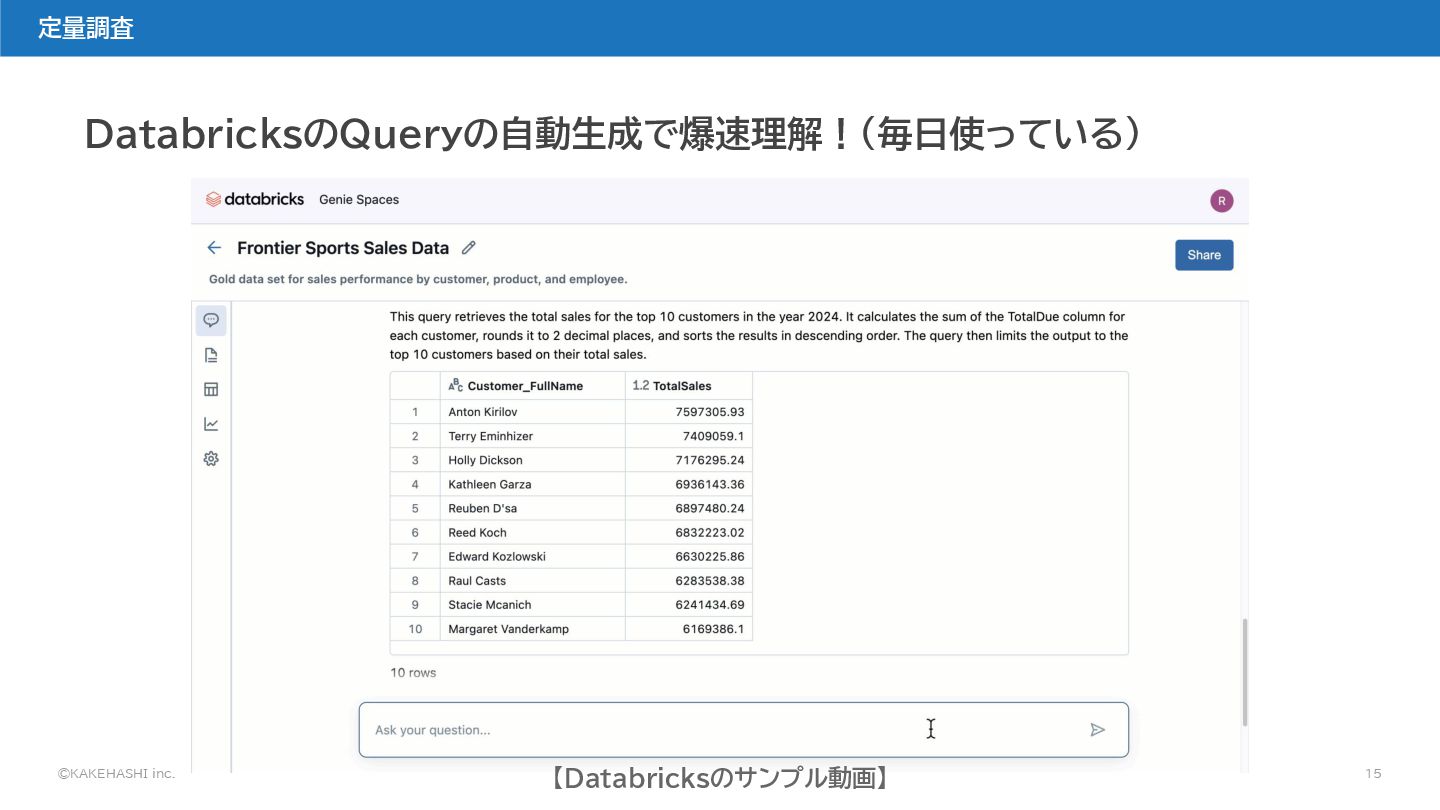The width and height of the screenshot is (1440, 810).
Task: Open the chart monitoring sidebar icon
Action: click(211, 424)
